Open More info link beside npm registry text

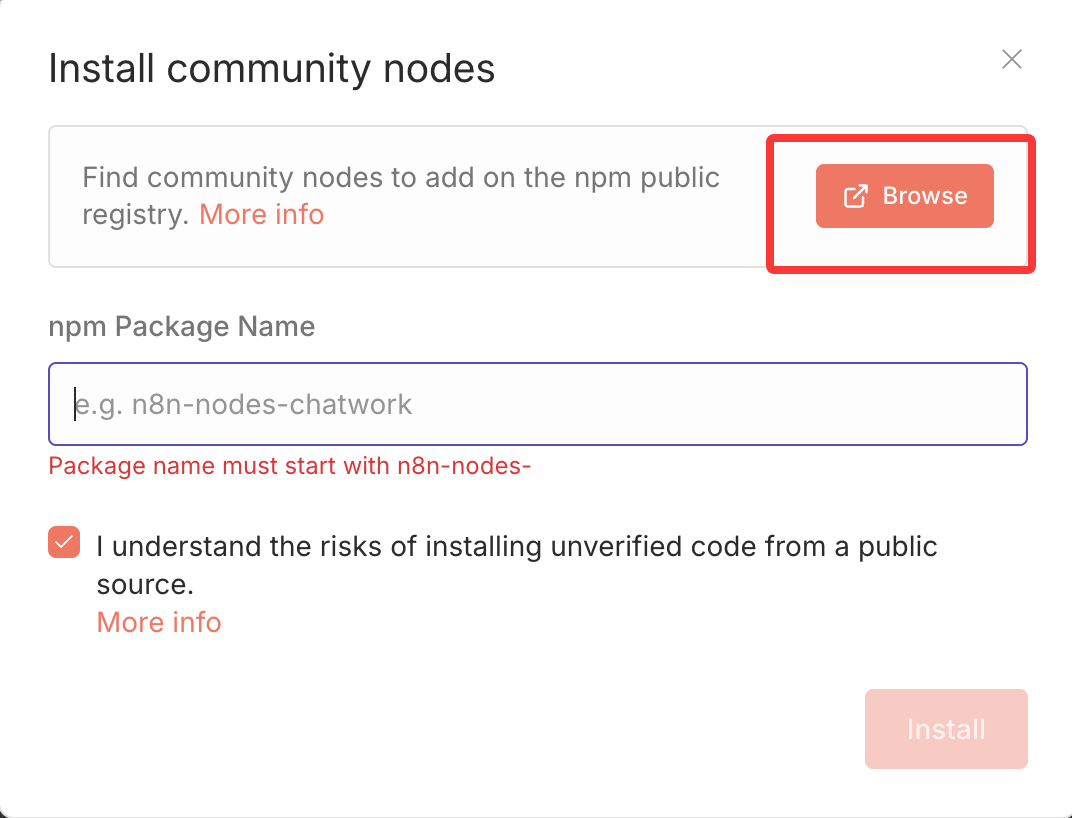(261, 215)
